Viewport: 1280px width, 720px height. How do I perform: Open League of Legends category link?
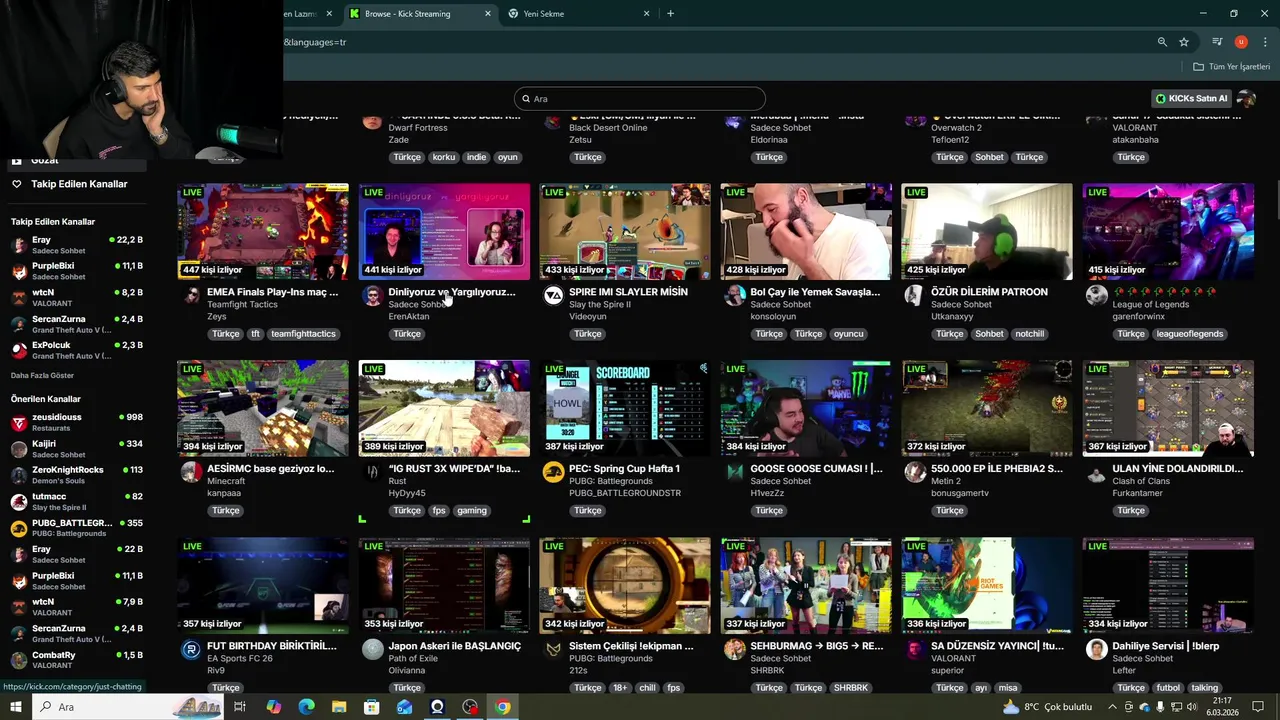[1150, 304]
